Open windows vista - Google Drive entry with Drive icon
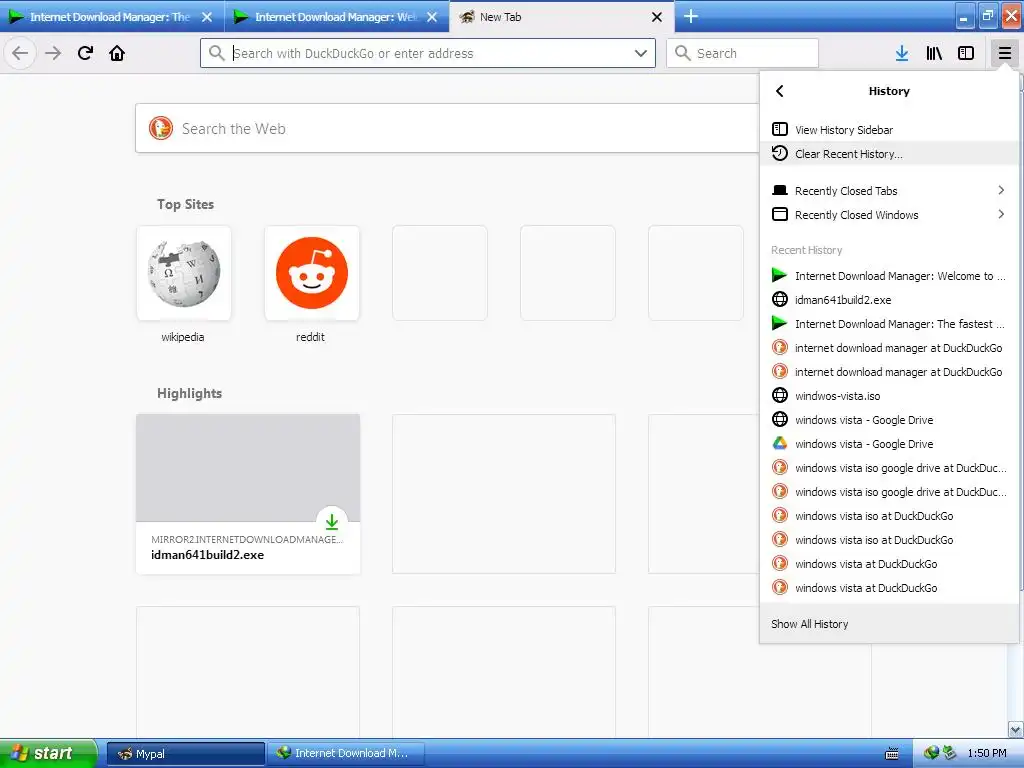 (x=889, y=443)
